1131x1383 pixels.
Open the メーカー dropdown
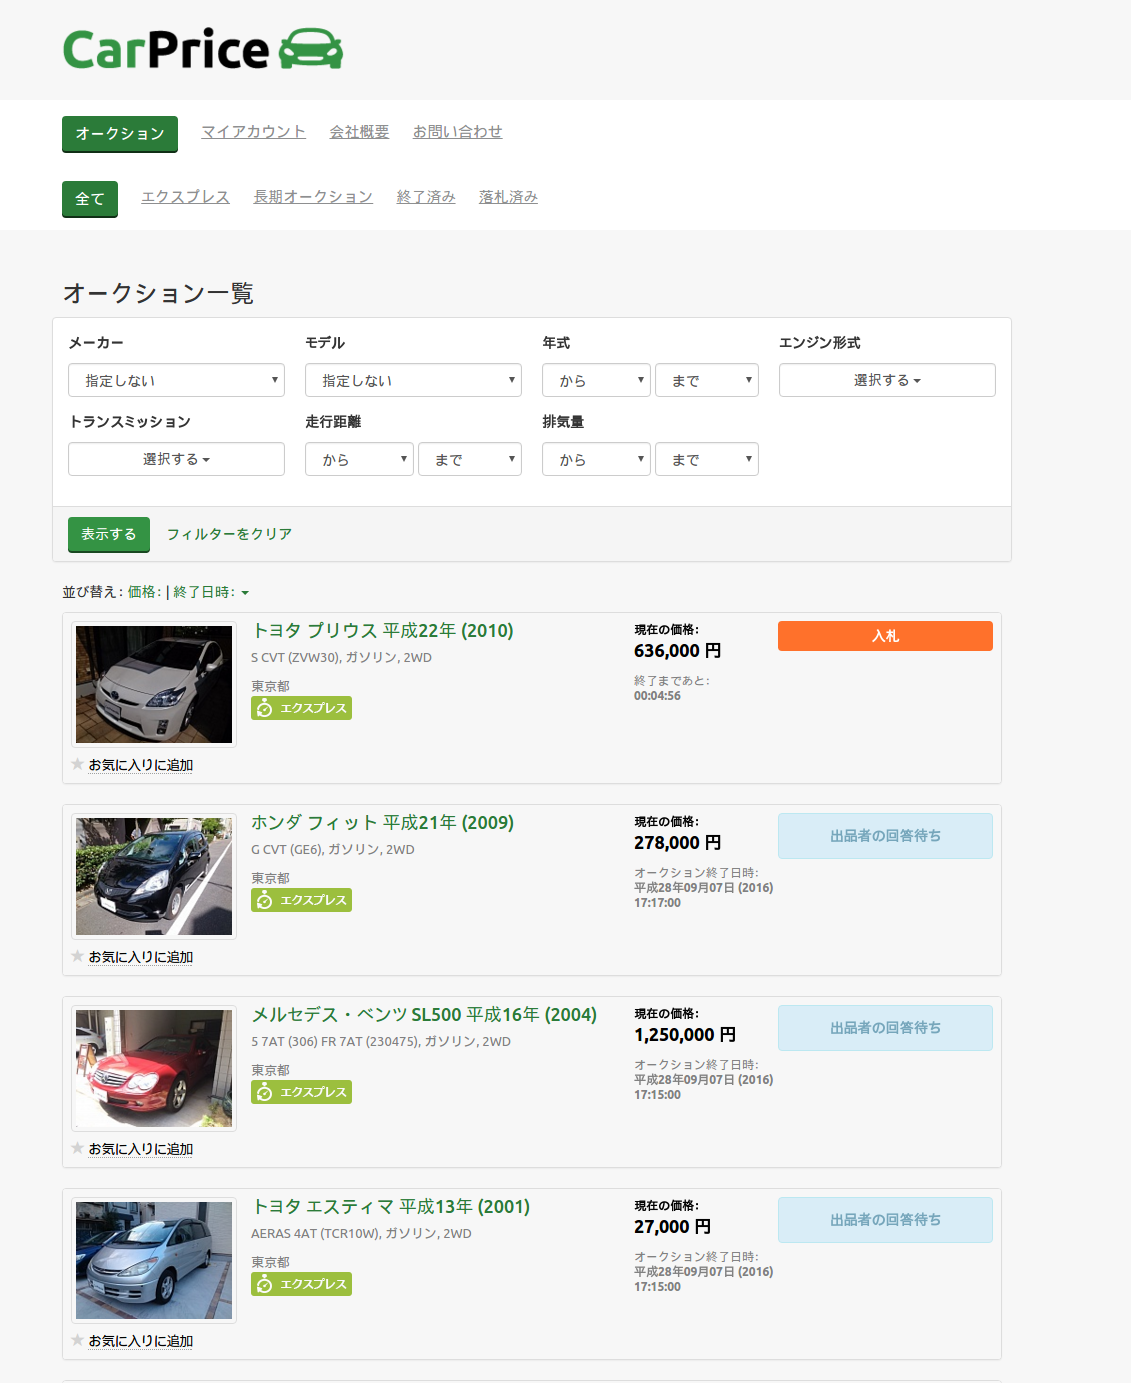pyautogui.click(x=176, y=380)
